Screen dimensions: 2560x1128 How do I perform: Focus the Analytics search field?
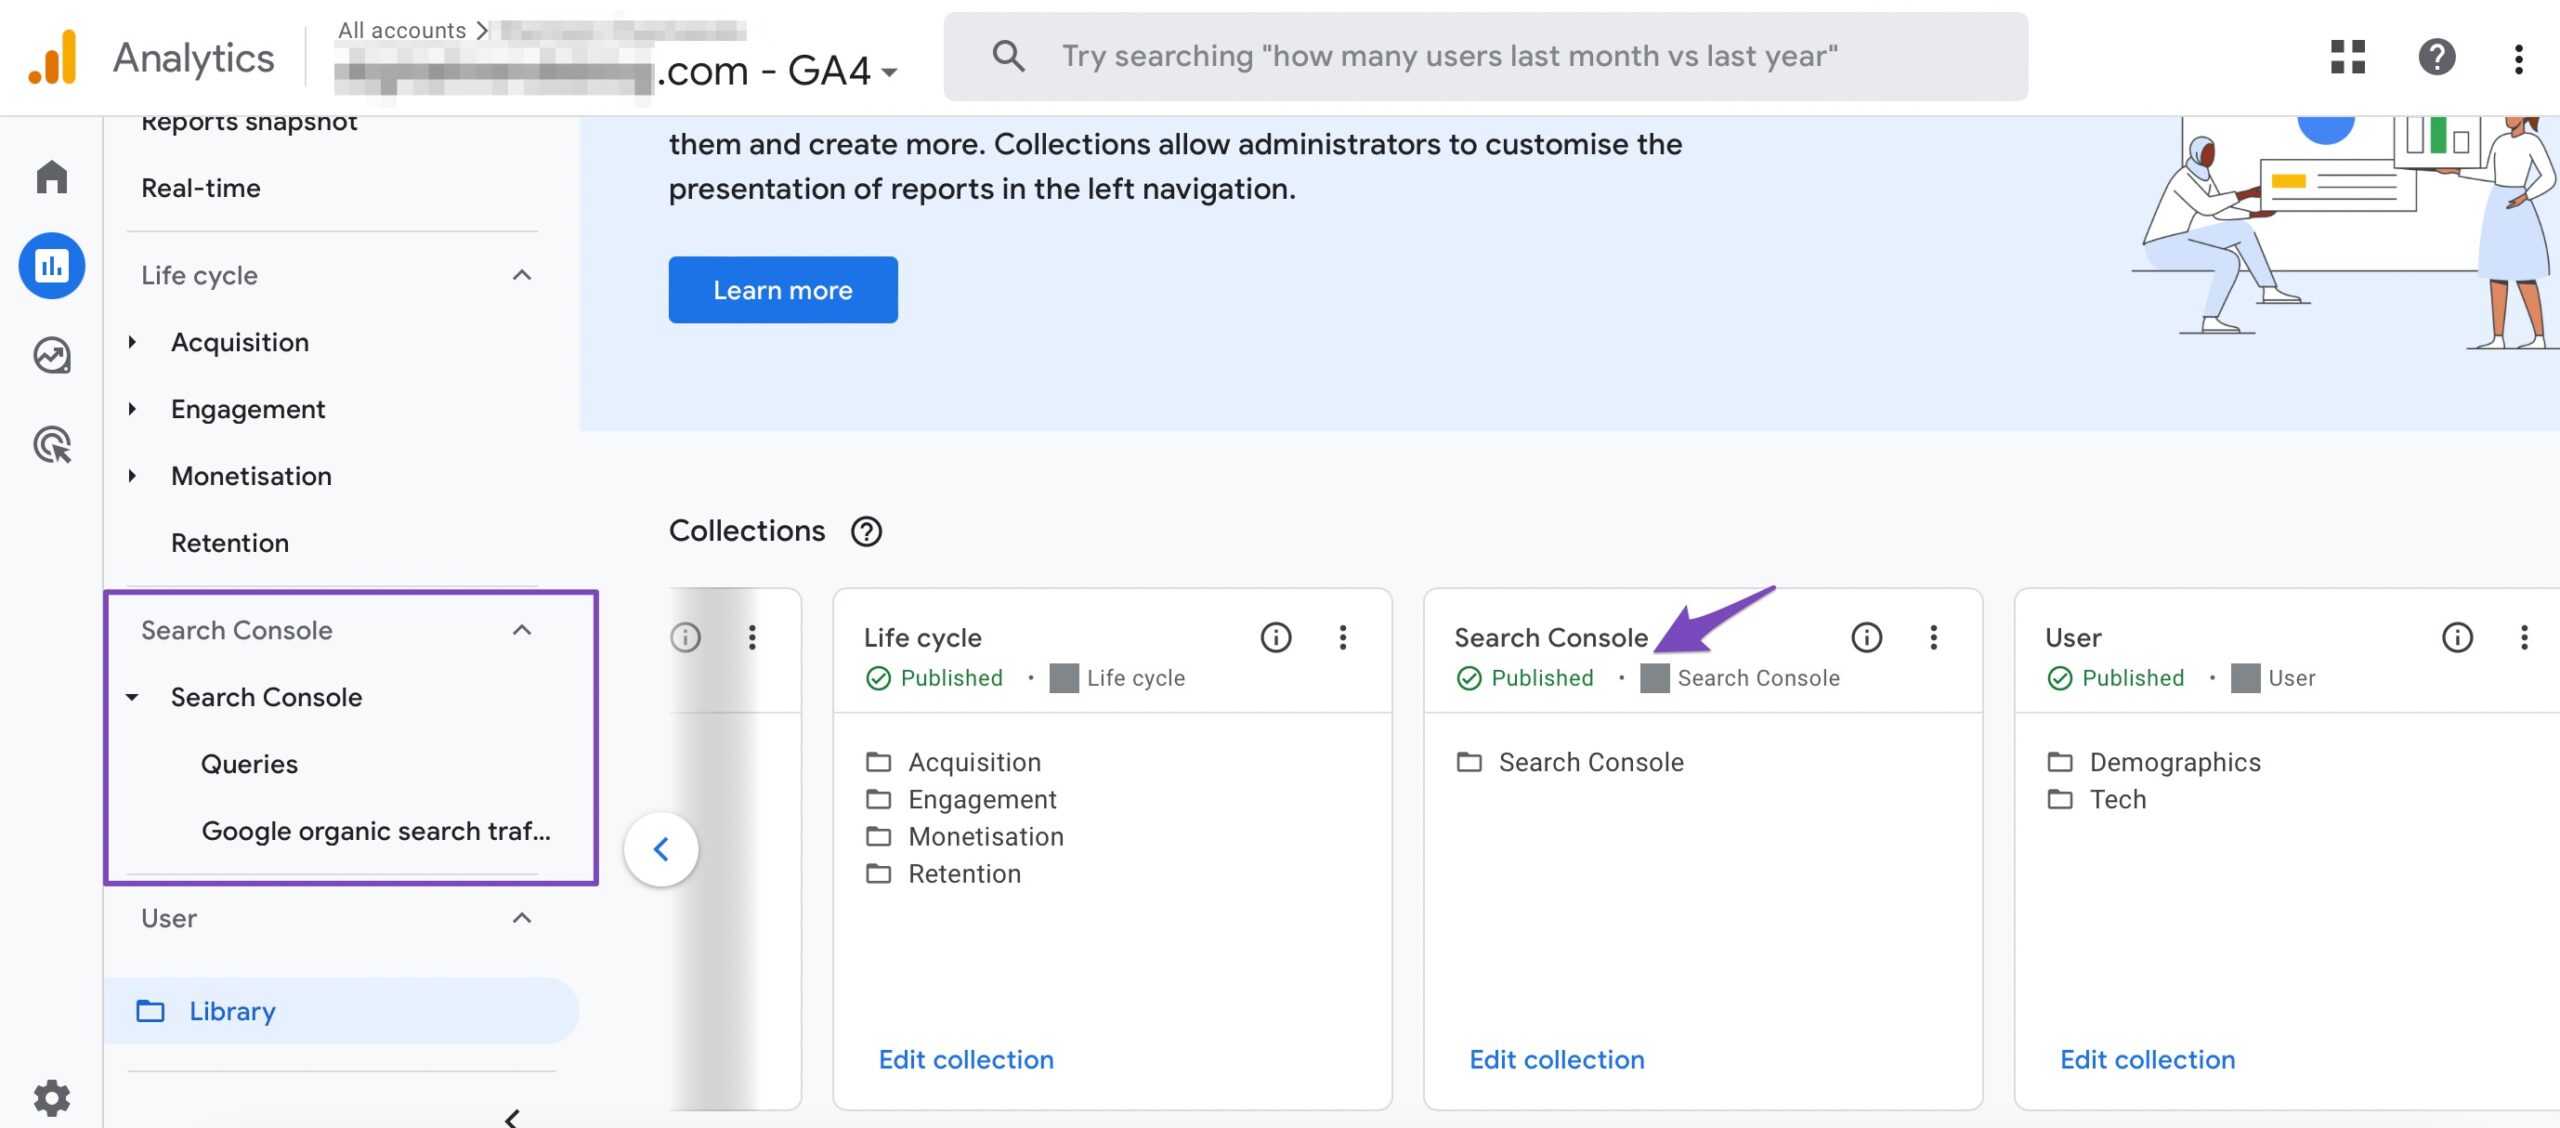(x=1485, y=56)
